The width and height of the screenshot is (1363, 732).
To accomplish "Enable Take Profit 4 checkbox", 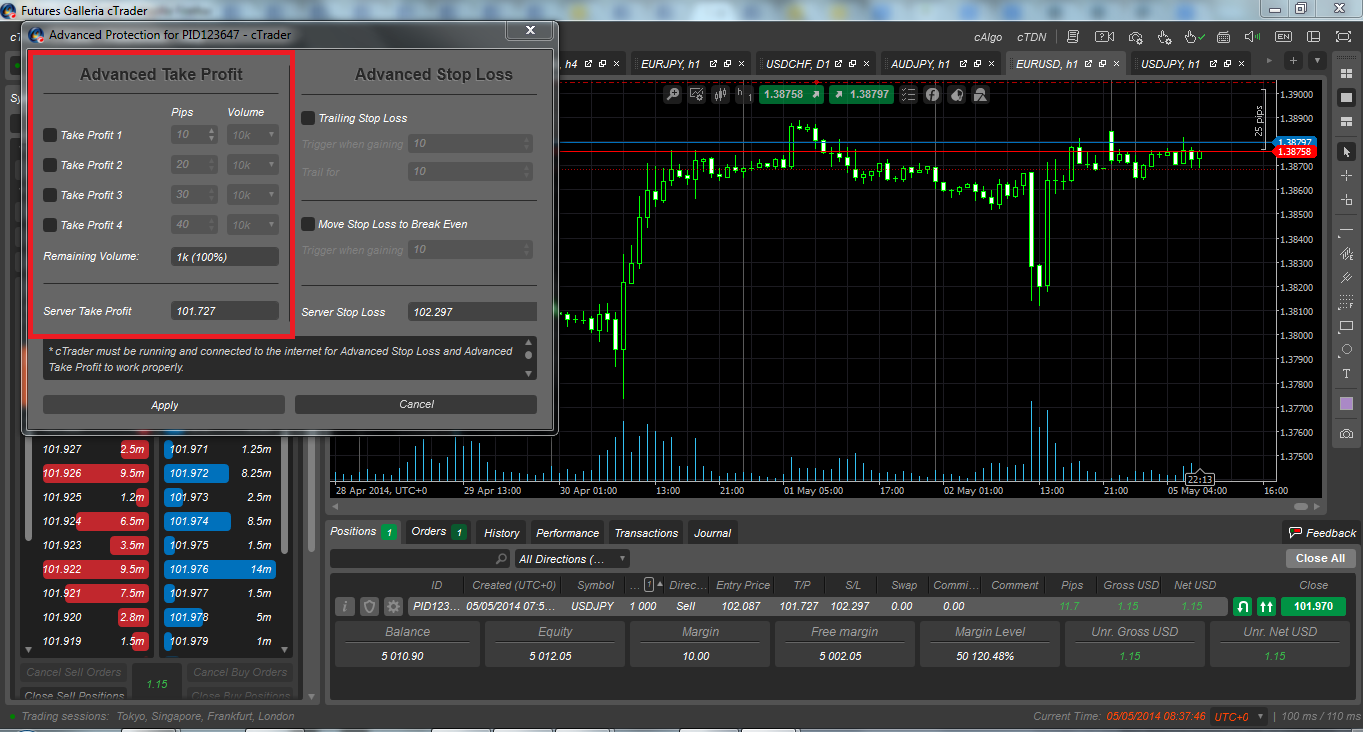I will coord(50,225).
